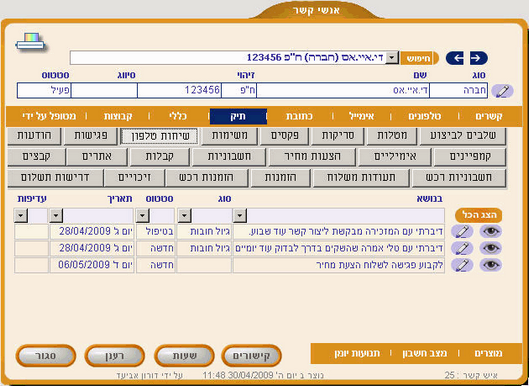
Task: Open the בנושא filter dropdown
Action: pos(240,215)
